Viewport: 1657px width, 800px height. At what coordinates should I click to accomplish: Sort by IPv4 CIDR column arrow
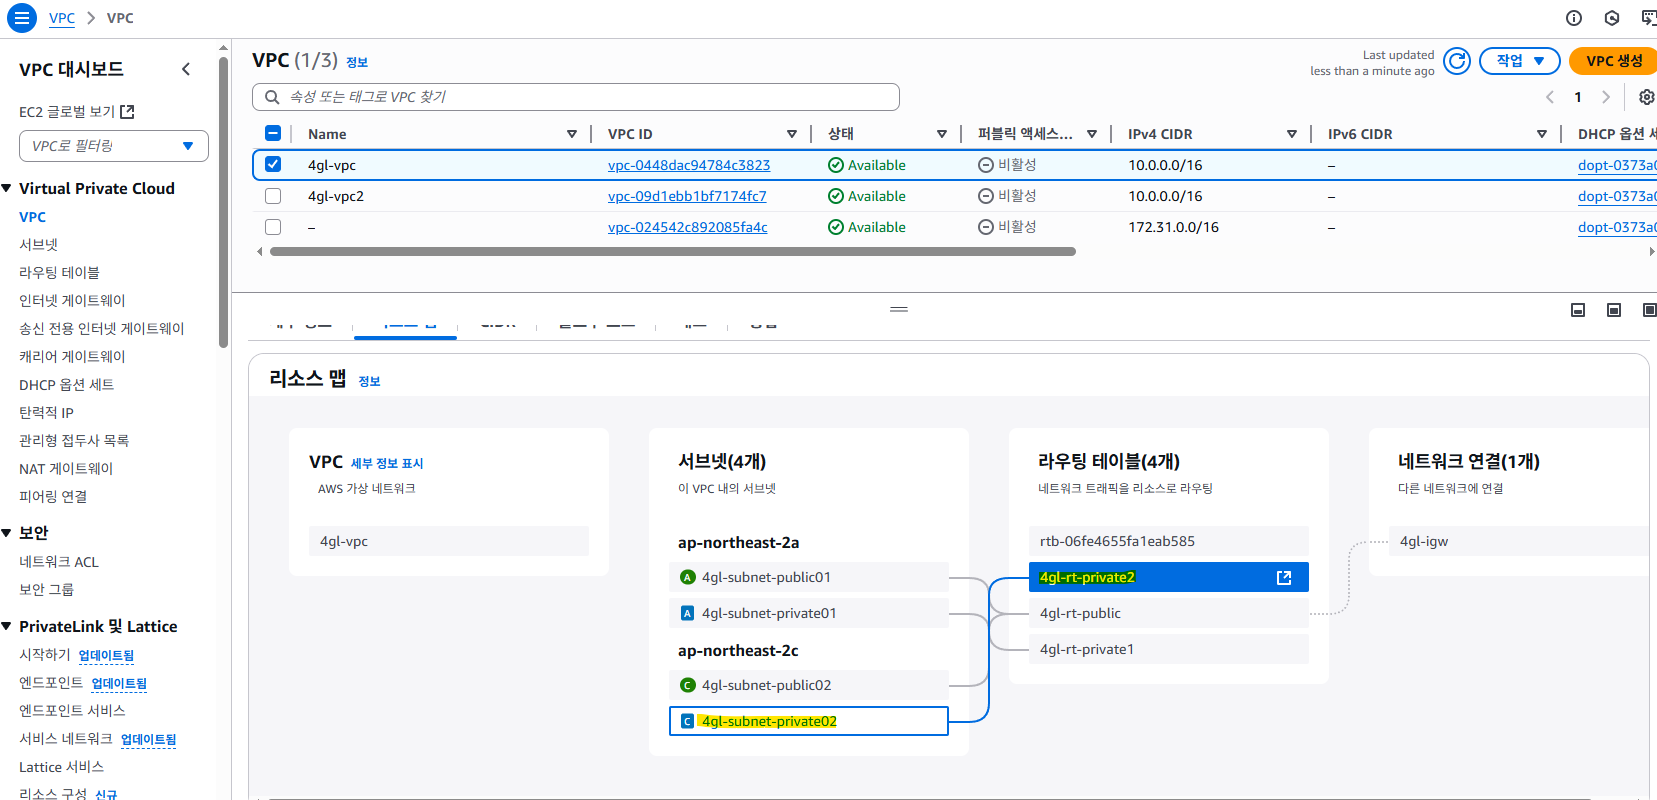[x=1292, y=134]
